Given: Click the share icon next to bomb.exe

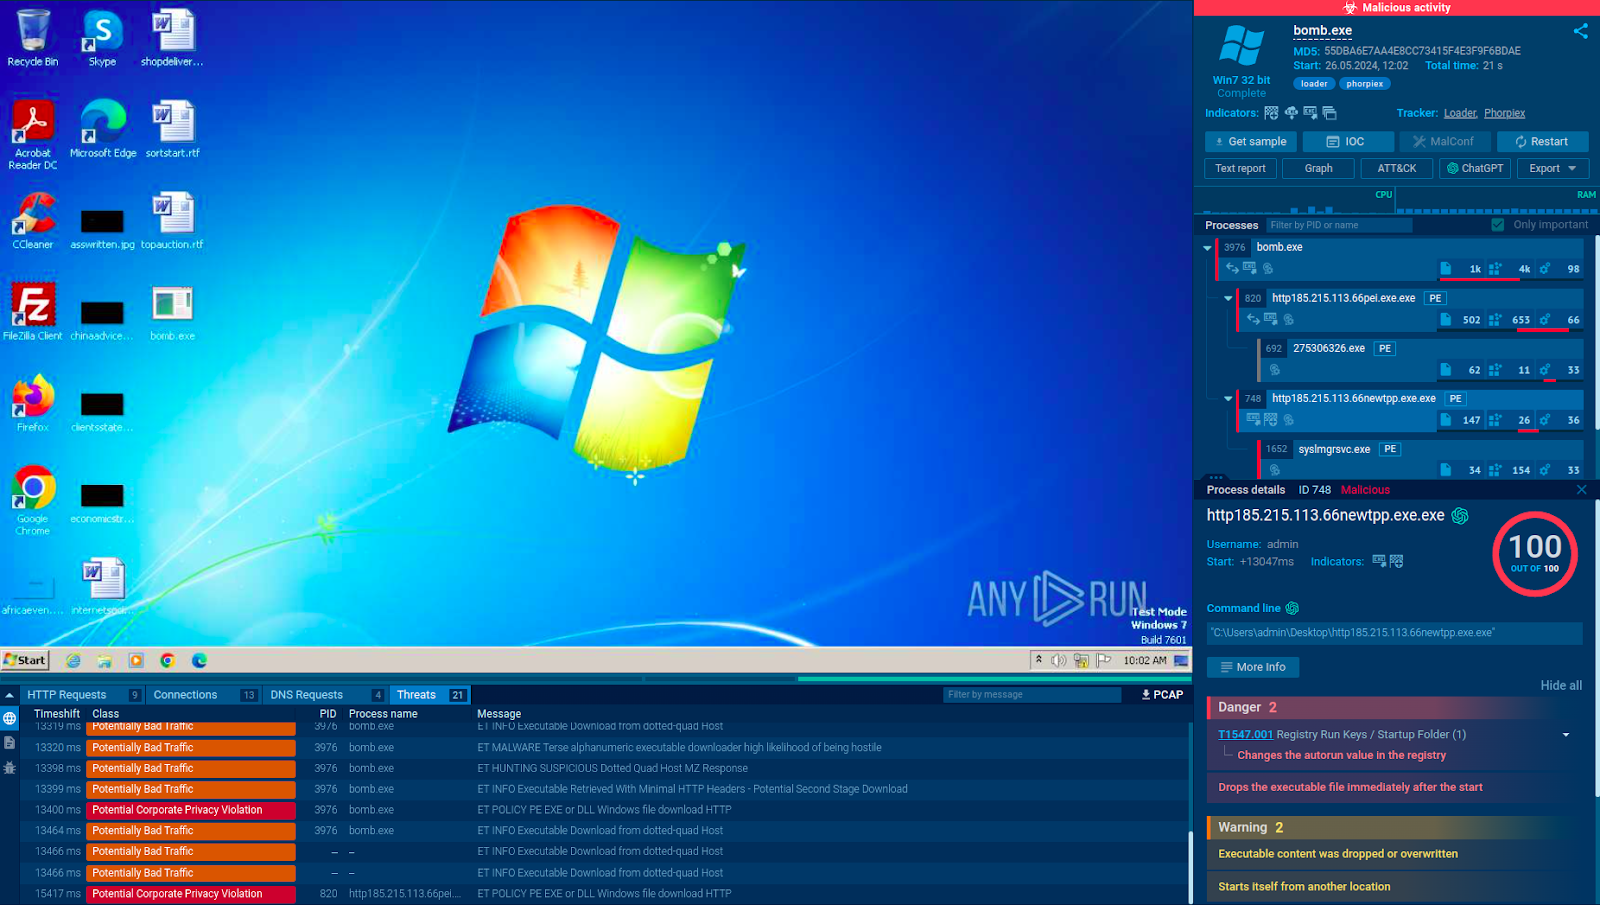Looking at the screenshot, I should coord(1580,31).
